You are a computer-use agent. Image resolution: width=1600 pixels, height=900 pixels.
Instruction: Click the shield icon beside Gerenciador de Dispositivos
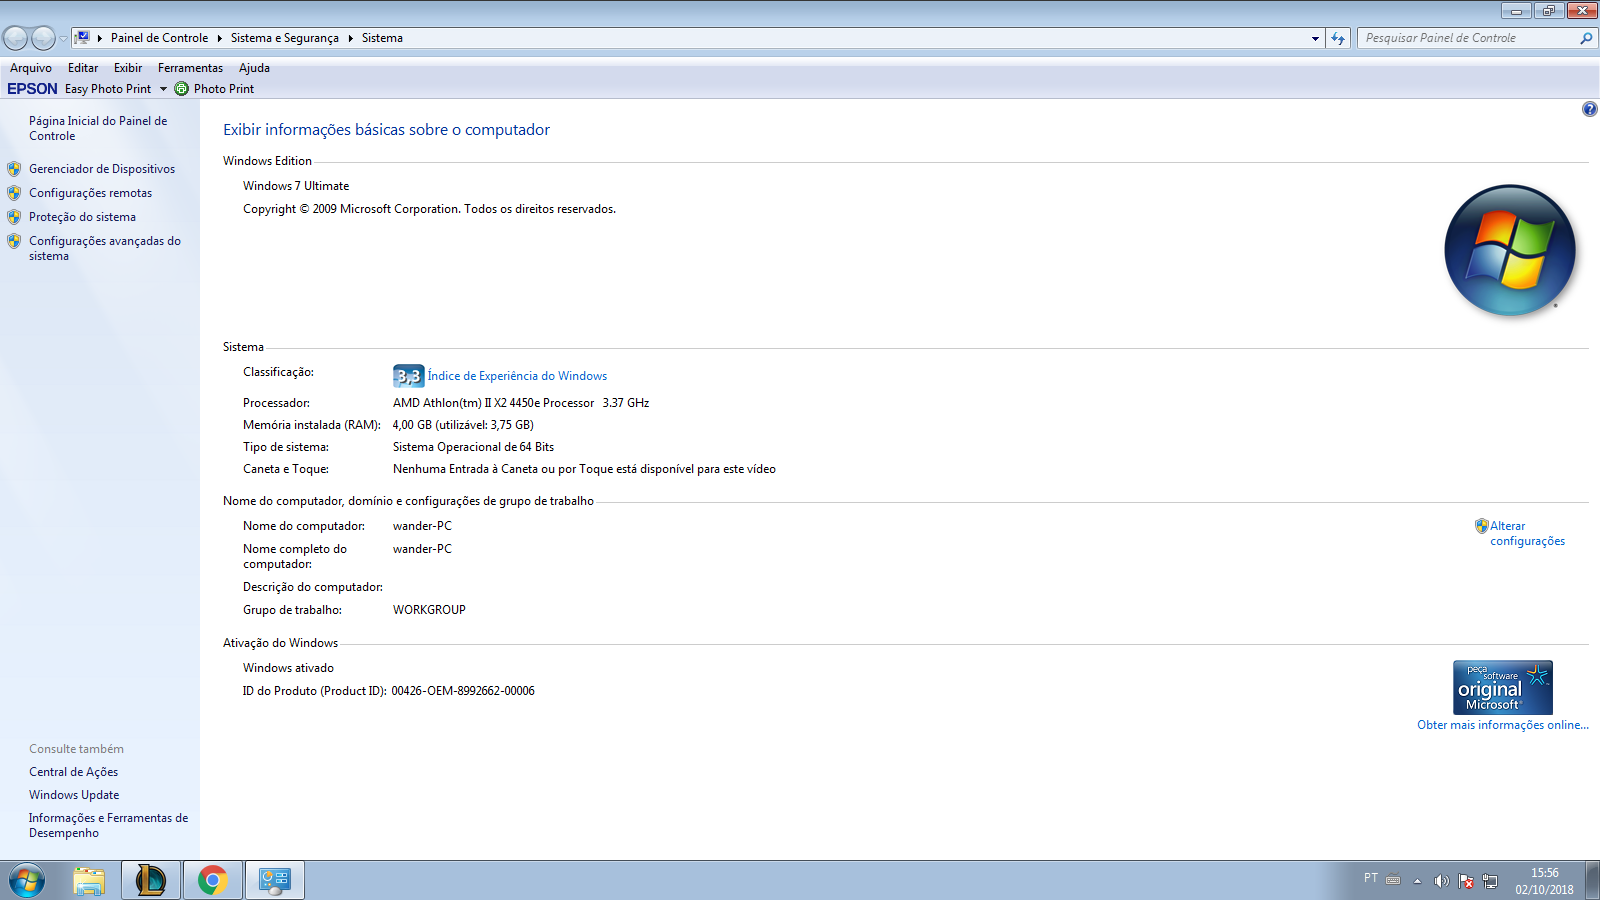click(x=14, y=169)
